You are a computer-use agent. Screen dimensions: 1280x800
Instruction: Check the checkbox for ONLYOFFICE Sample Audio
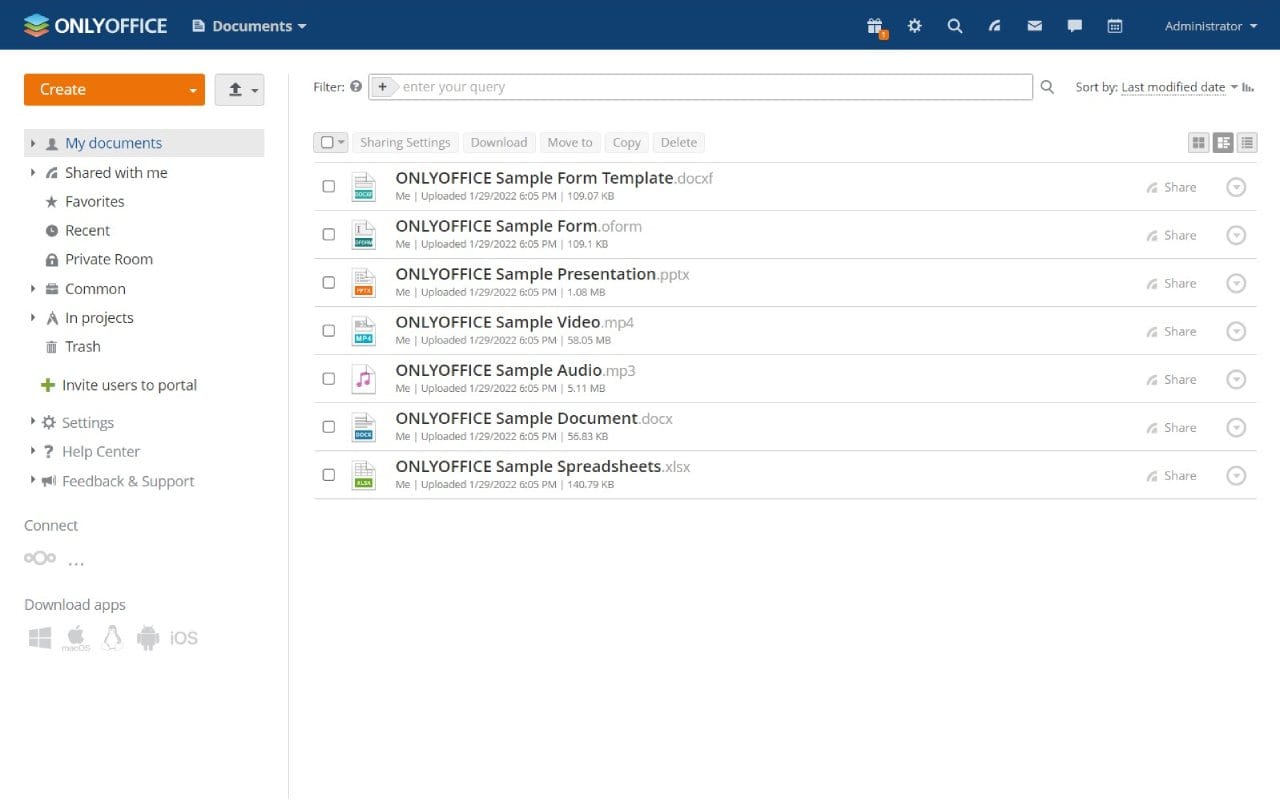328,378
